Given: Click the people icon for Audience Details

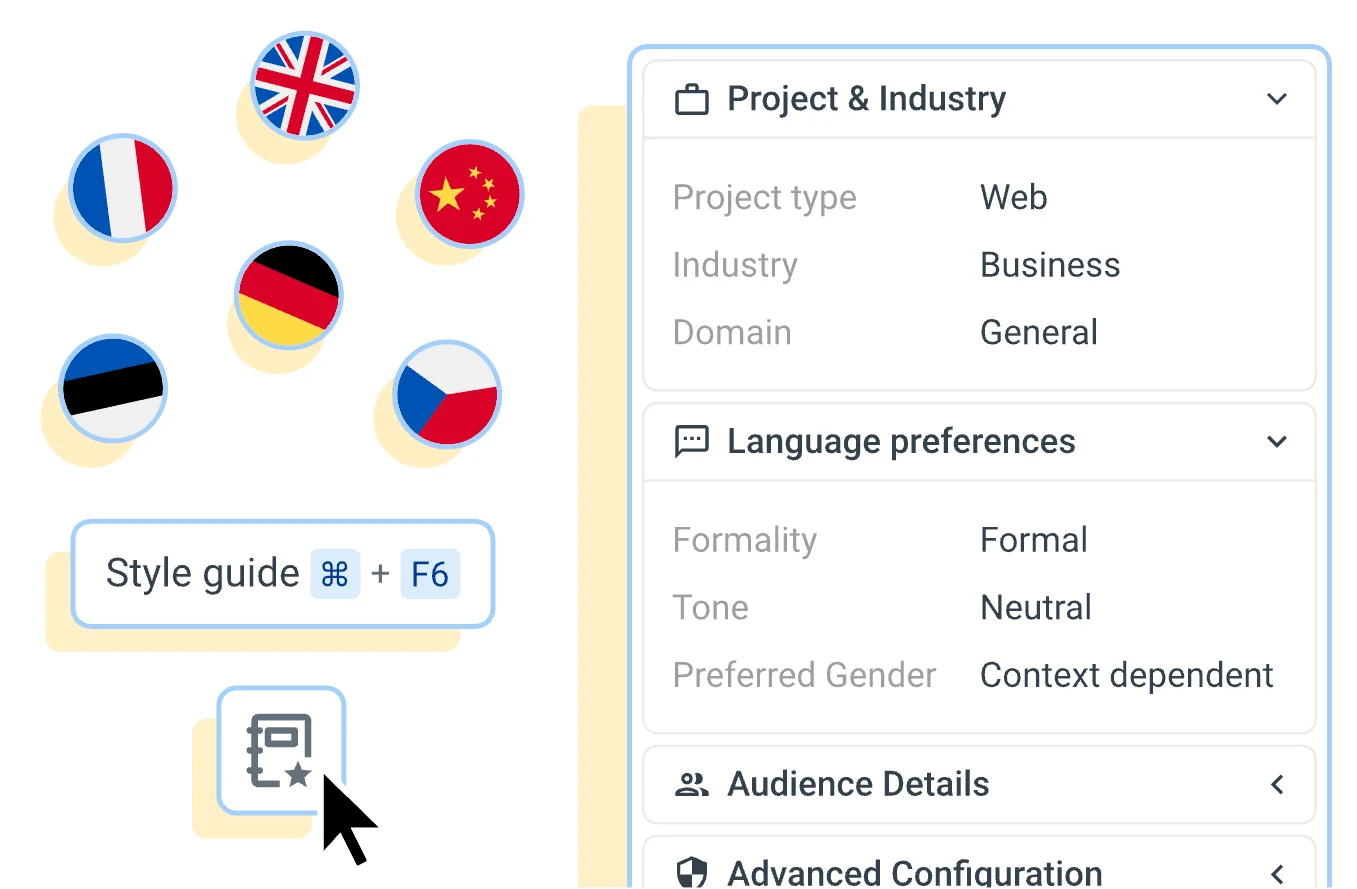Looking at the screenshot, I should point(692,785).
